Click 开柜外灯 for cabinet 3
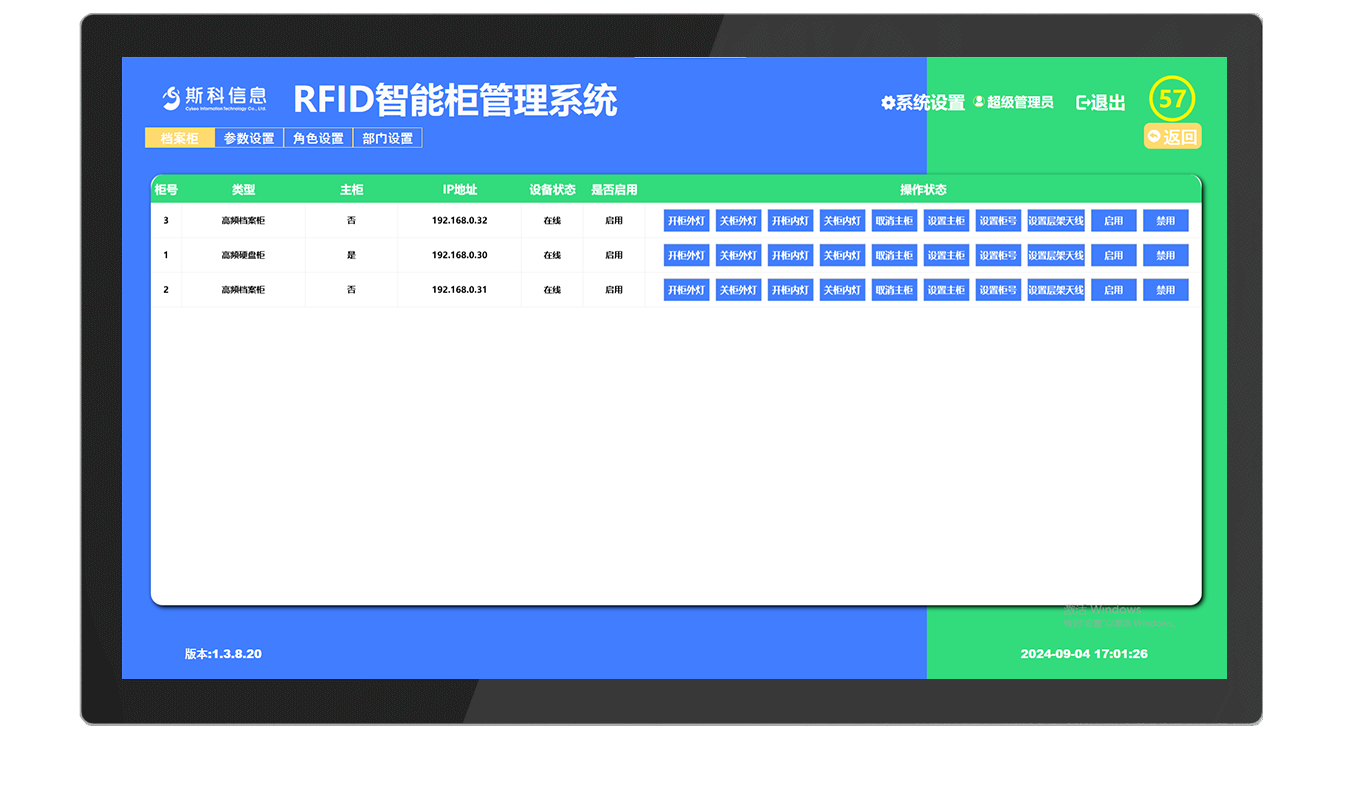Image resolution: width=1370 pixels, height=789 pixels. (x=686, y=220)
